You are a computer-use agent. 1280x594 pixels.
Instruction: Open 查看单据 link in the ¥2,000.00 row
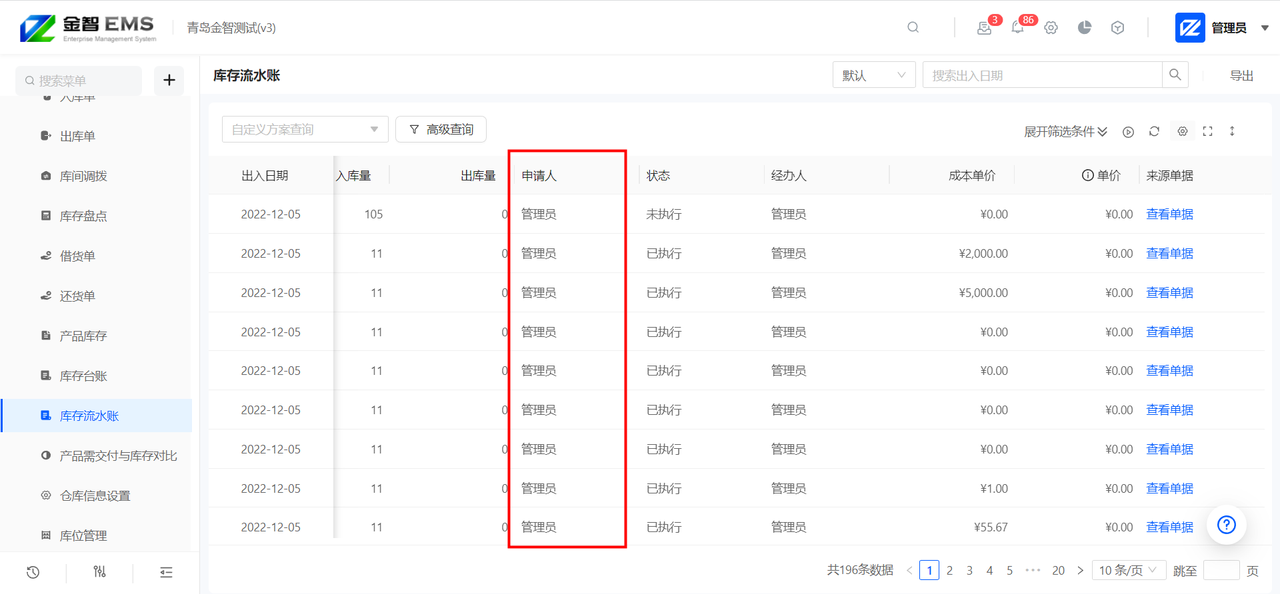[1169, 253]
